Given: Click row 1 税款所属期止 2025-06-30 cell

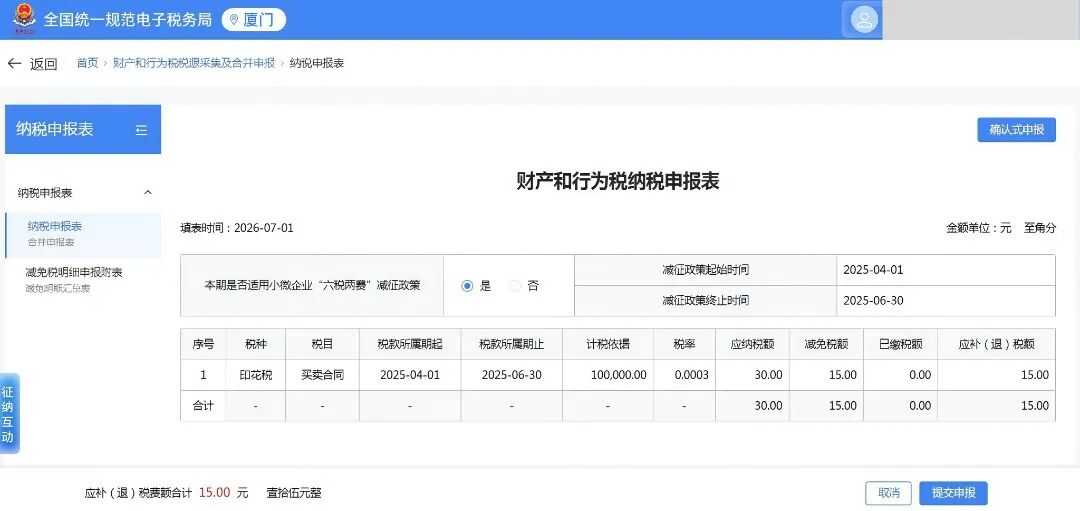Looking at the screenshot, I should click(x=511, y=375).
